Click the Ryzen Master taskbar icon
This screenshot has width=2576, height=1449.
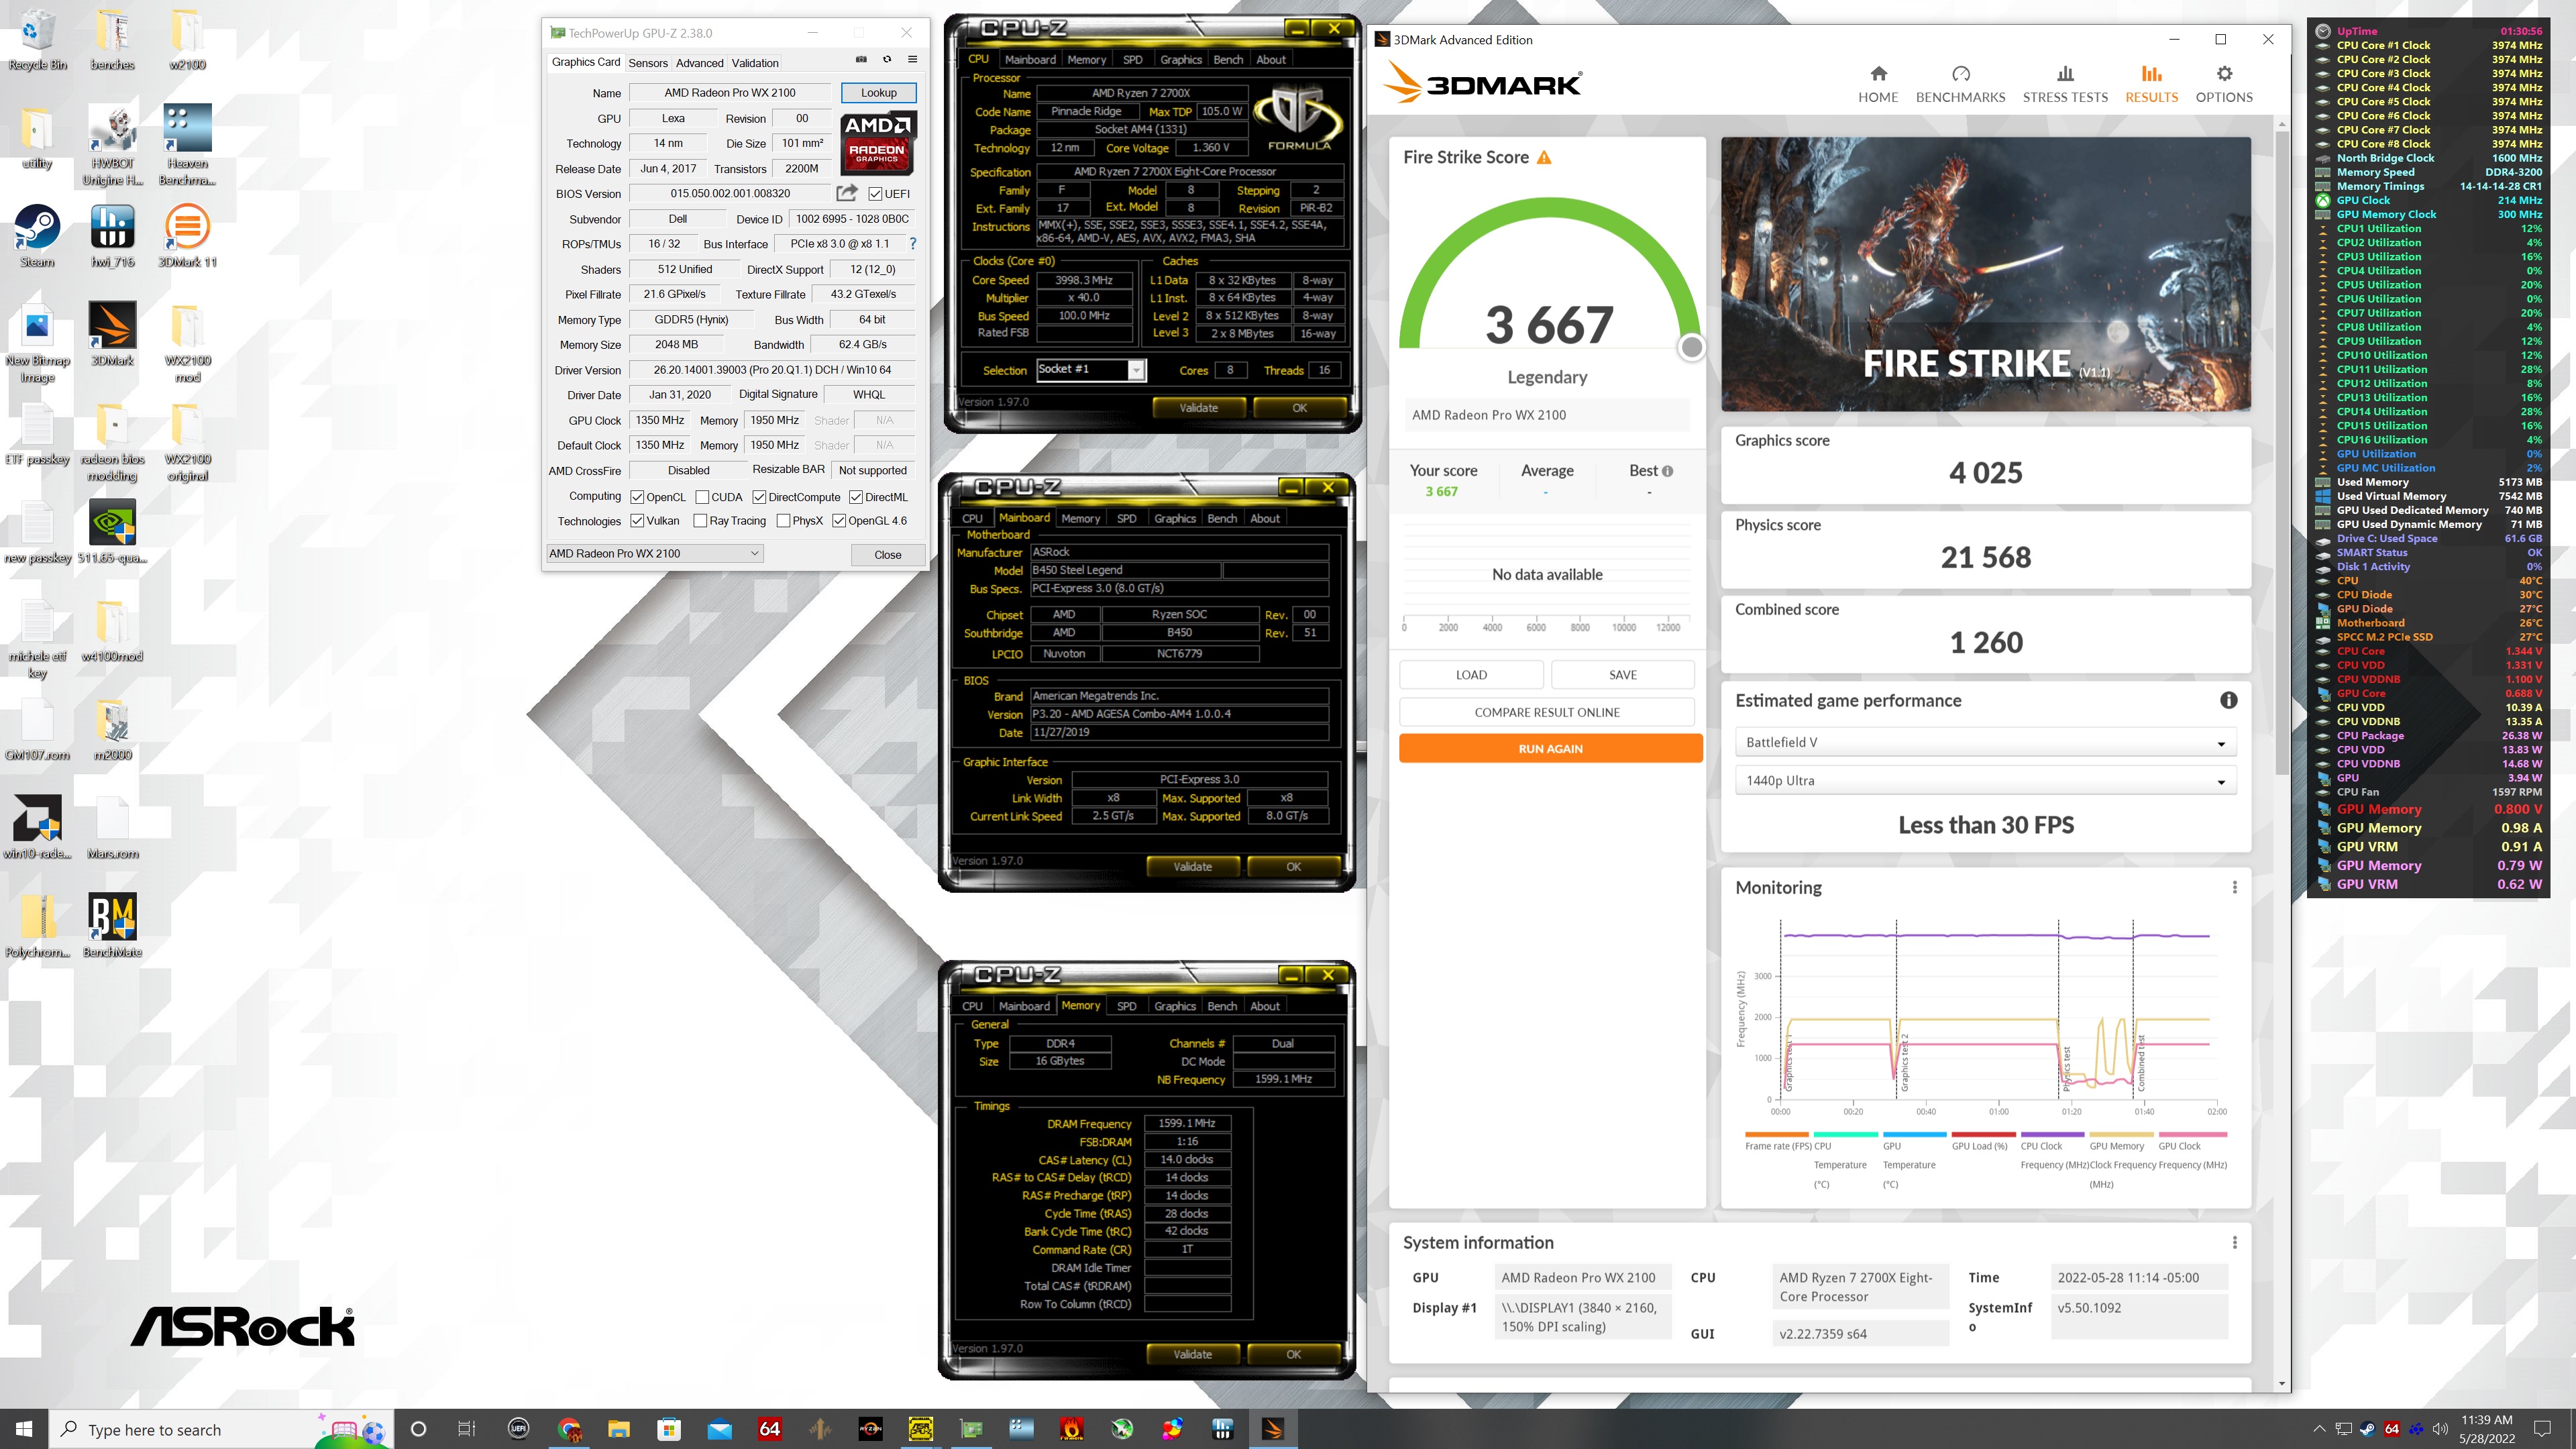[870, 1429]
